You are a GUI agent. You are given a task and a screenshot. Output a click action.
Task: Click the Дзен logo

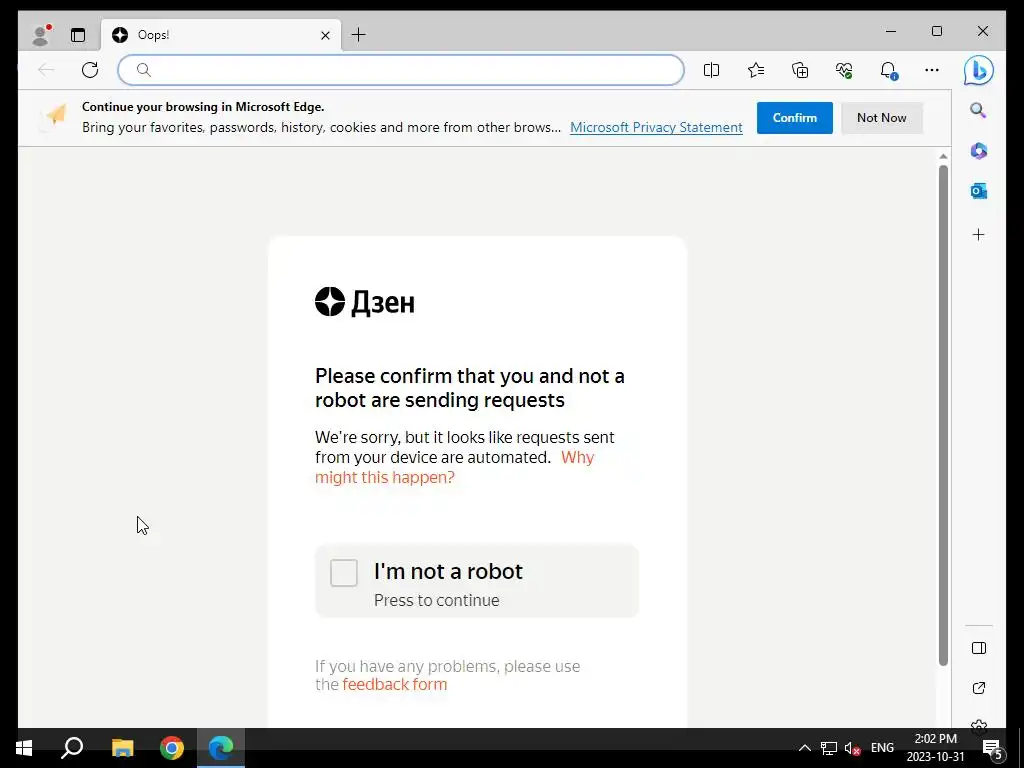click(x=364, y=302)
